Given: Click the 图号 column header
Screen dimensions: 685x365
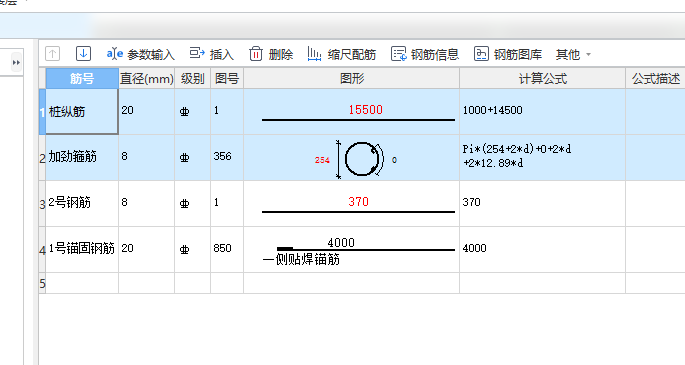Looking at the screenshot, I should 227,79.
